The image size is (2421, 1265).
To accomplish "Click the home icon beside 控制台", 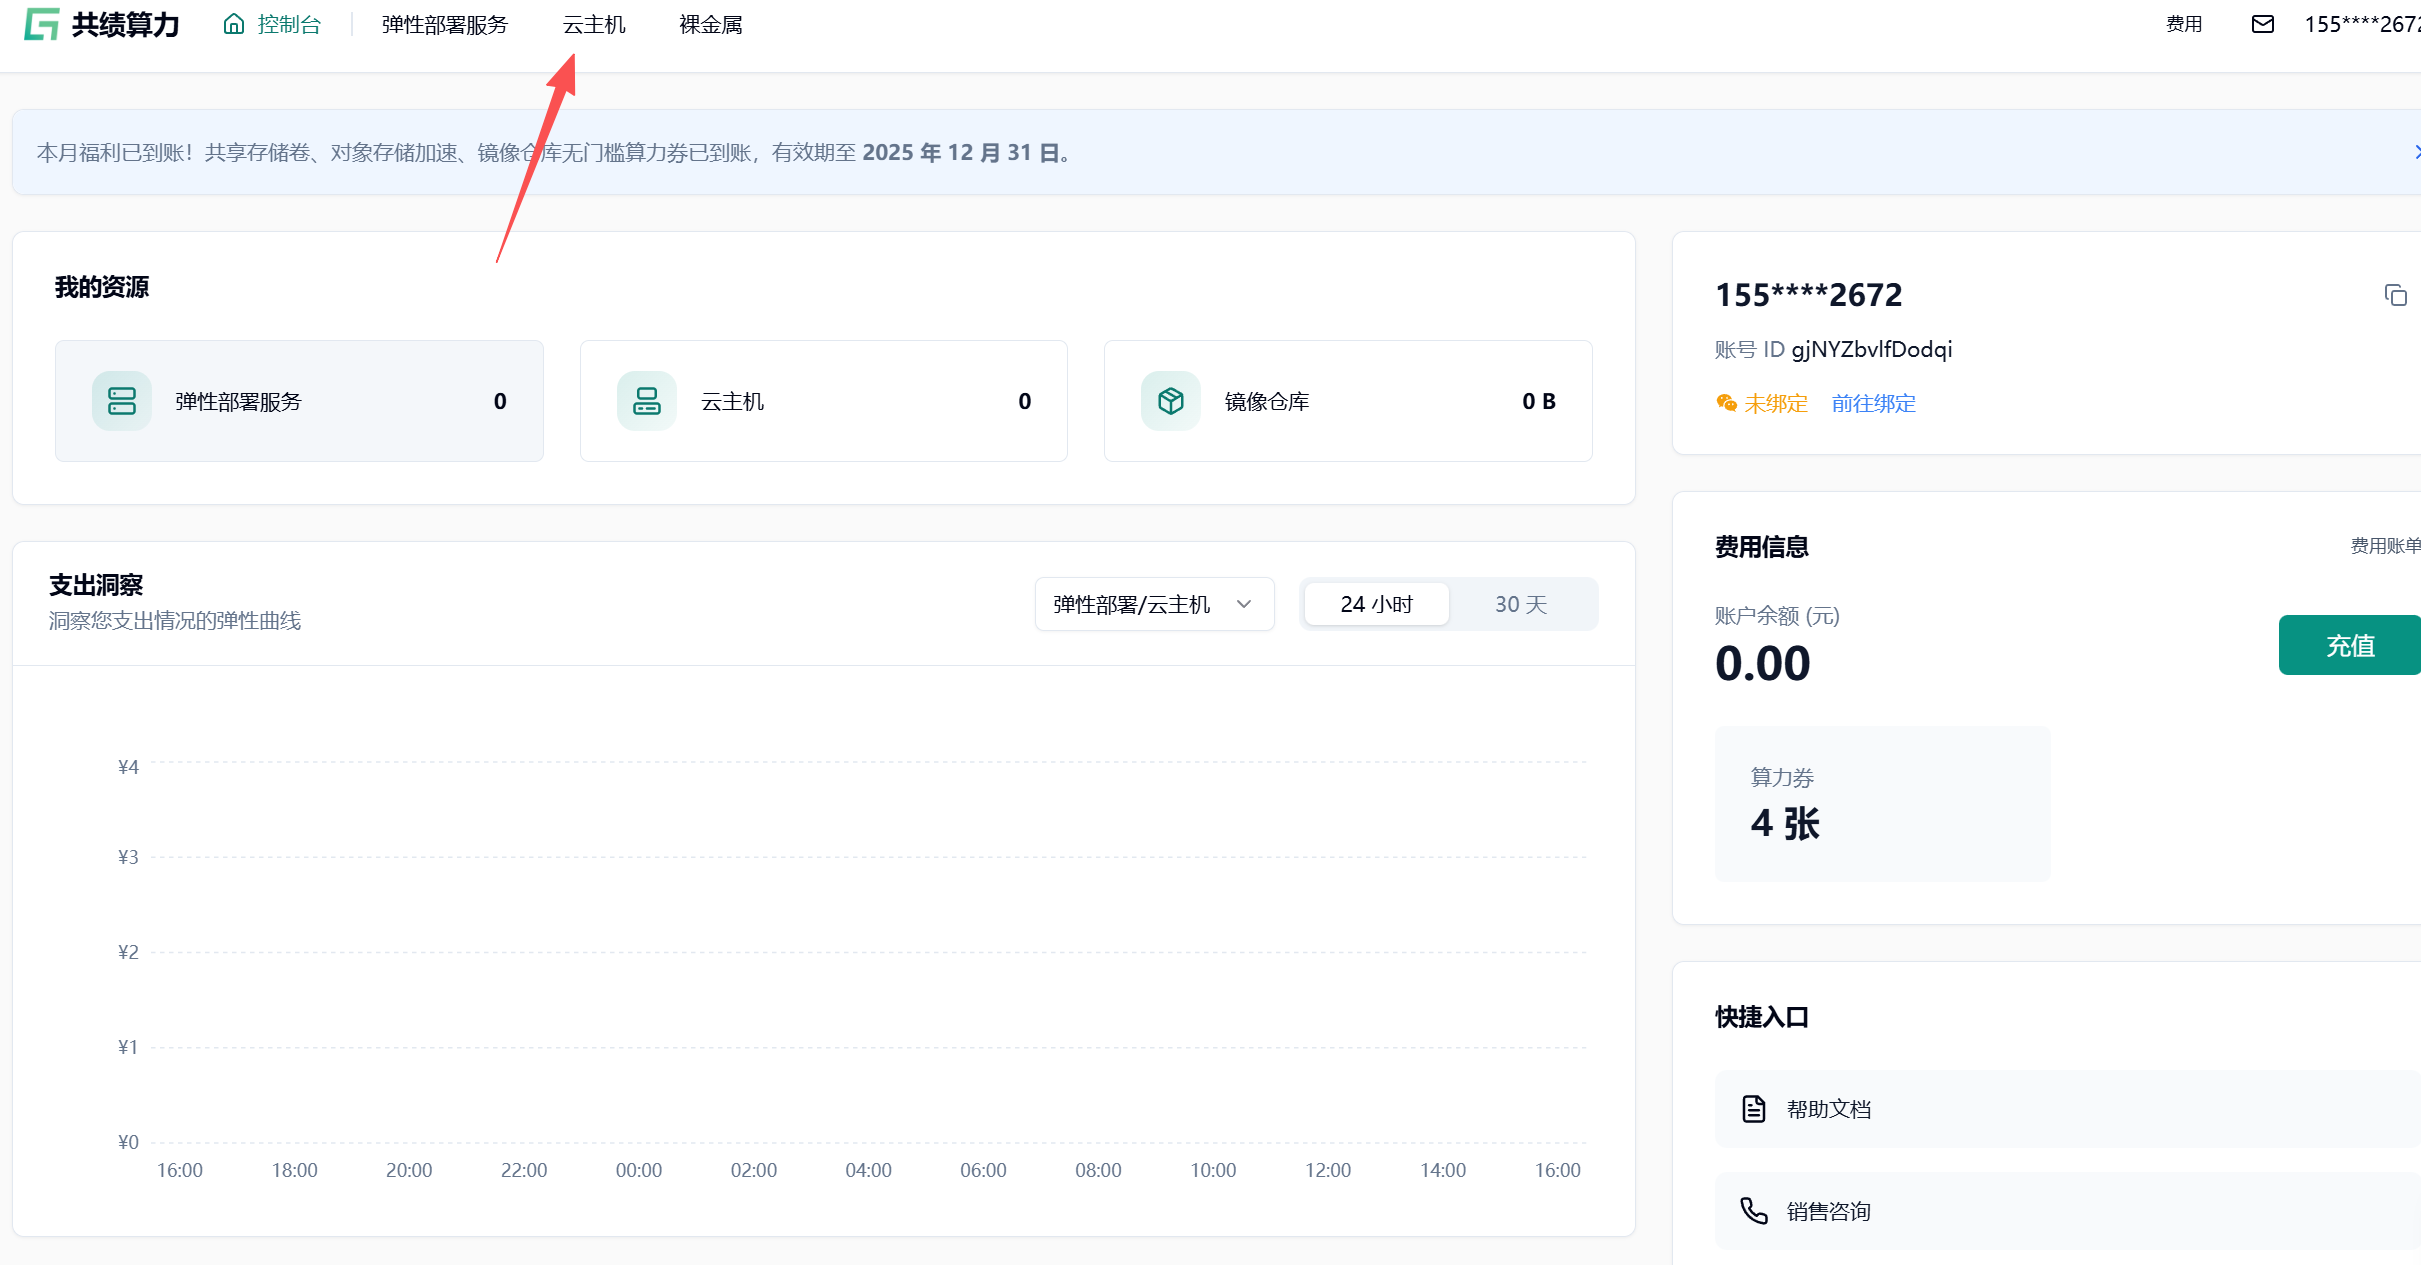I will (x=234, y=24).
